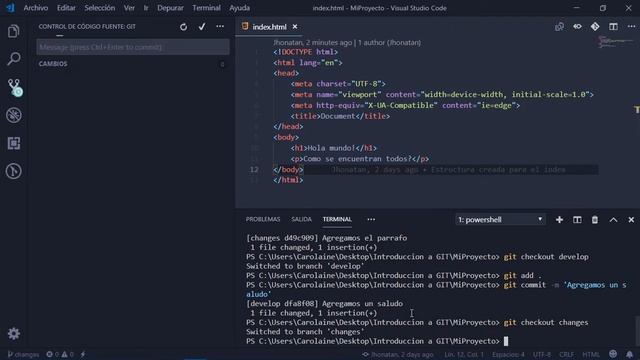
Task: Click the diamond git icon in editor toolbar
Action: (595, 27)
